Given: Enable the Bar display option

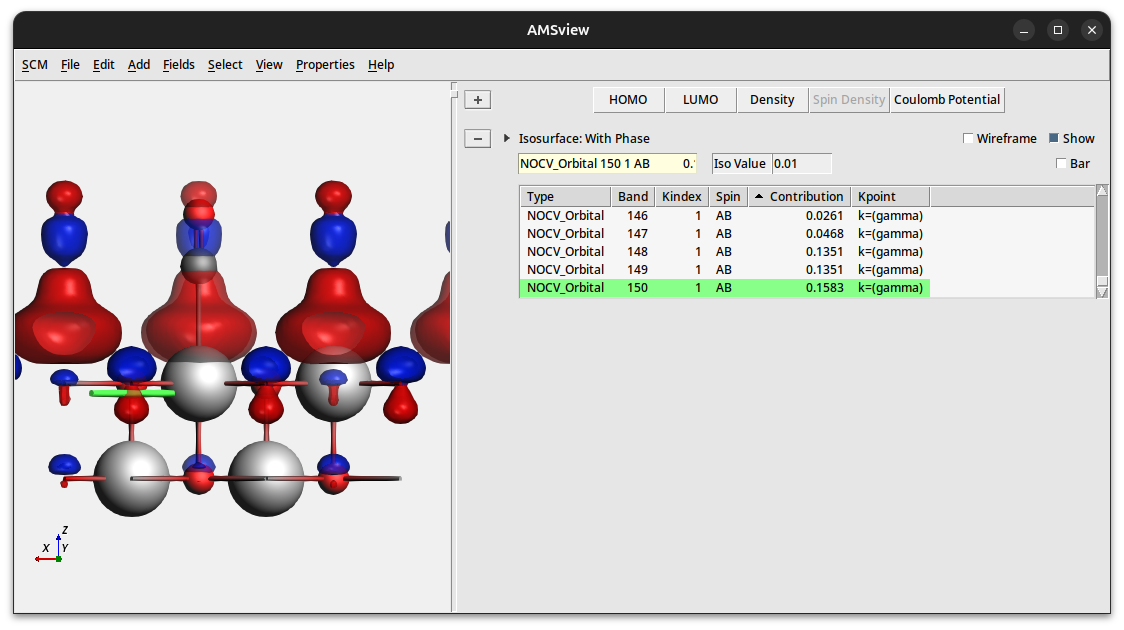Looking at the screenshot, I should click(1059, 163).
